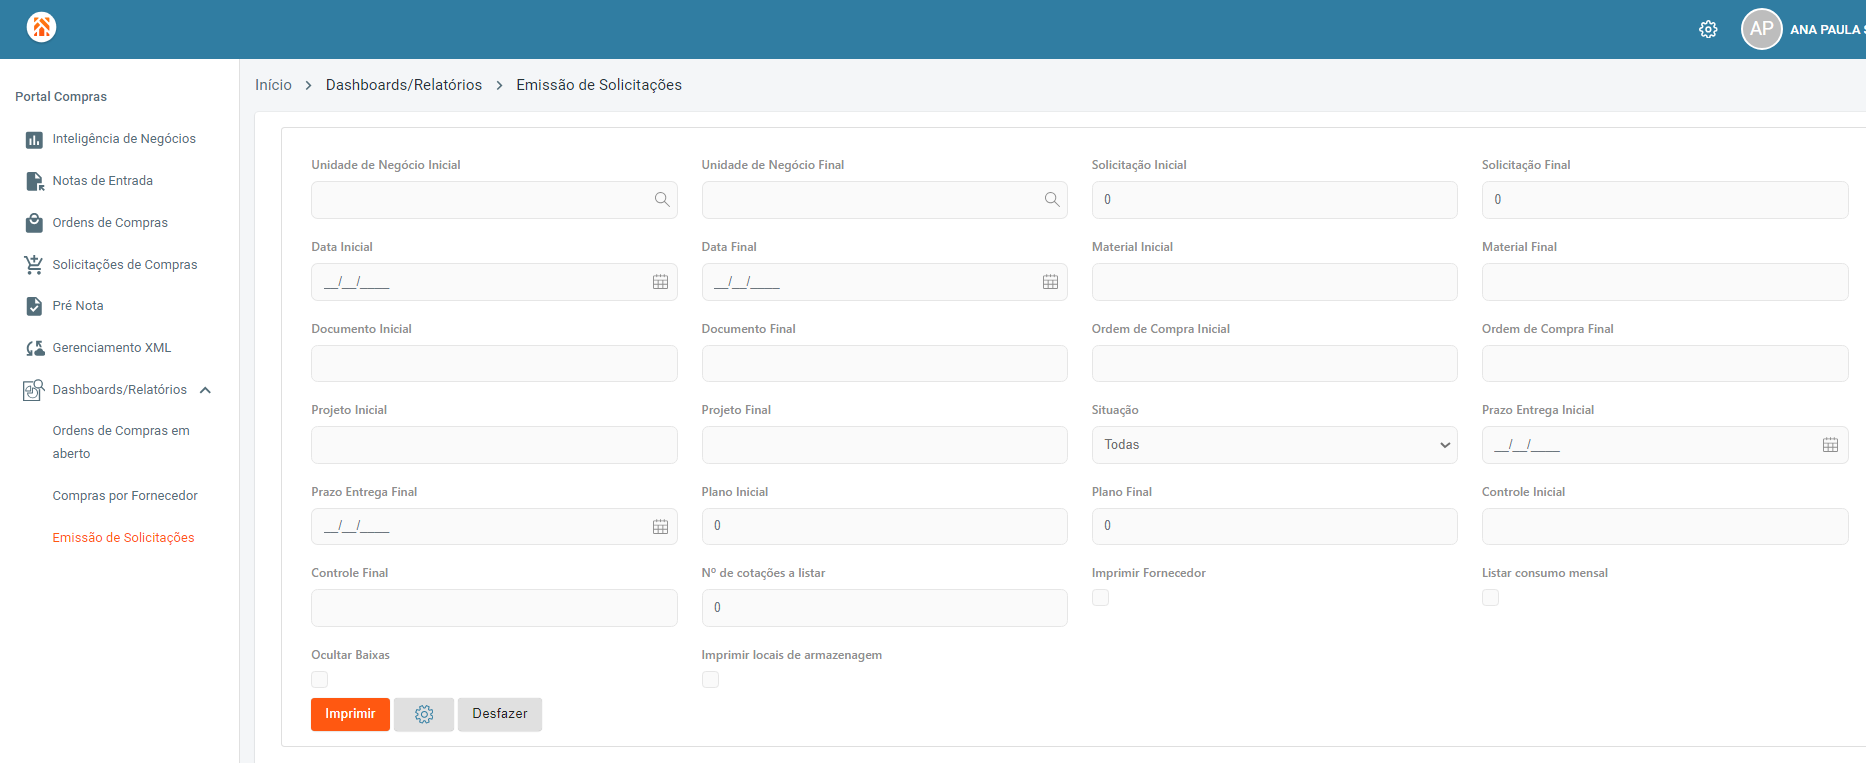Click the Portal Compras sidebar heading

(x=61, y=97)
